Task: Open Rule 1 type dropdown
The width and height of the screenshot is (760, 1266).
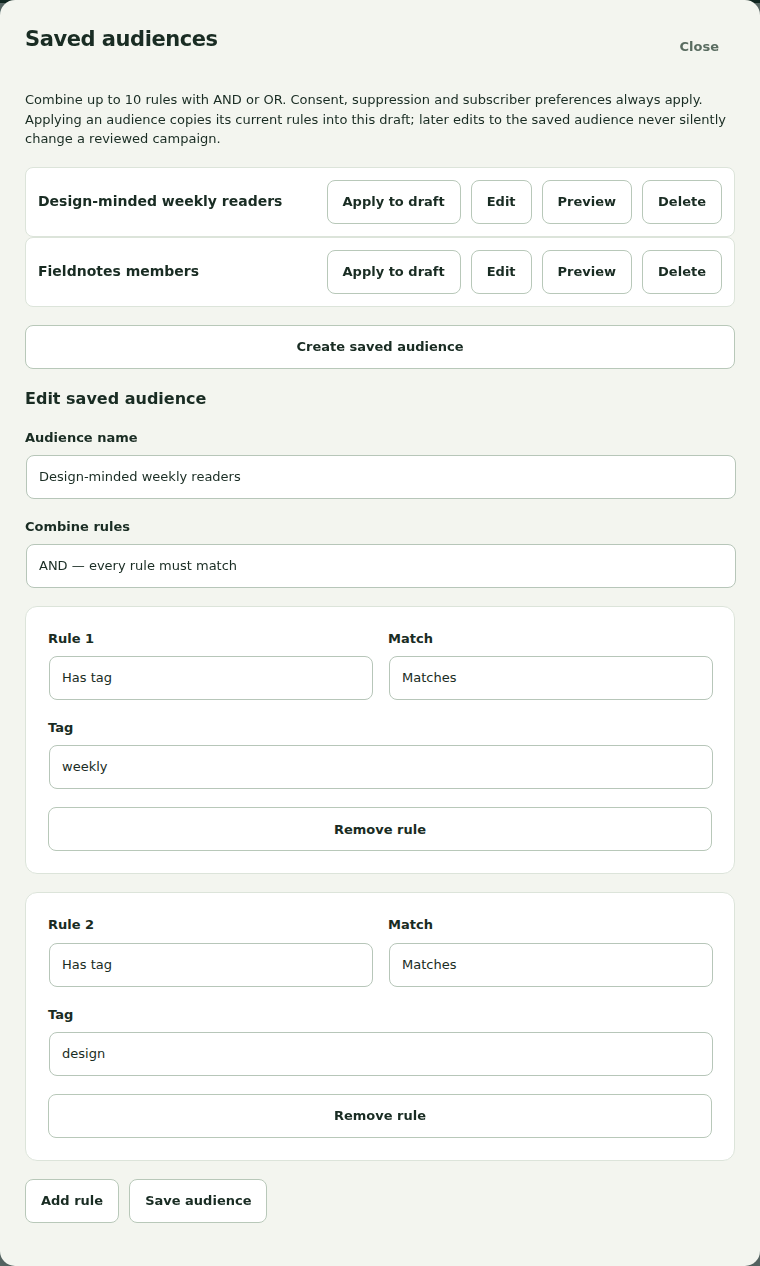Action: [211, 678]
